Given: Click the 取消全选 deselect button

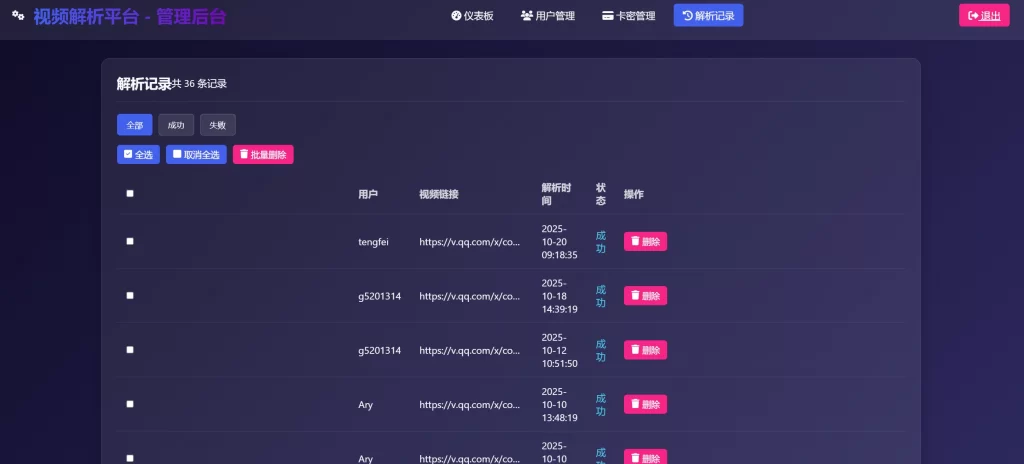Looking at the screenshot, I should (x=196, y=155).
